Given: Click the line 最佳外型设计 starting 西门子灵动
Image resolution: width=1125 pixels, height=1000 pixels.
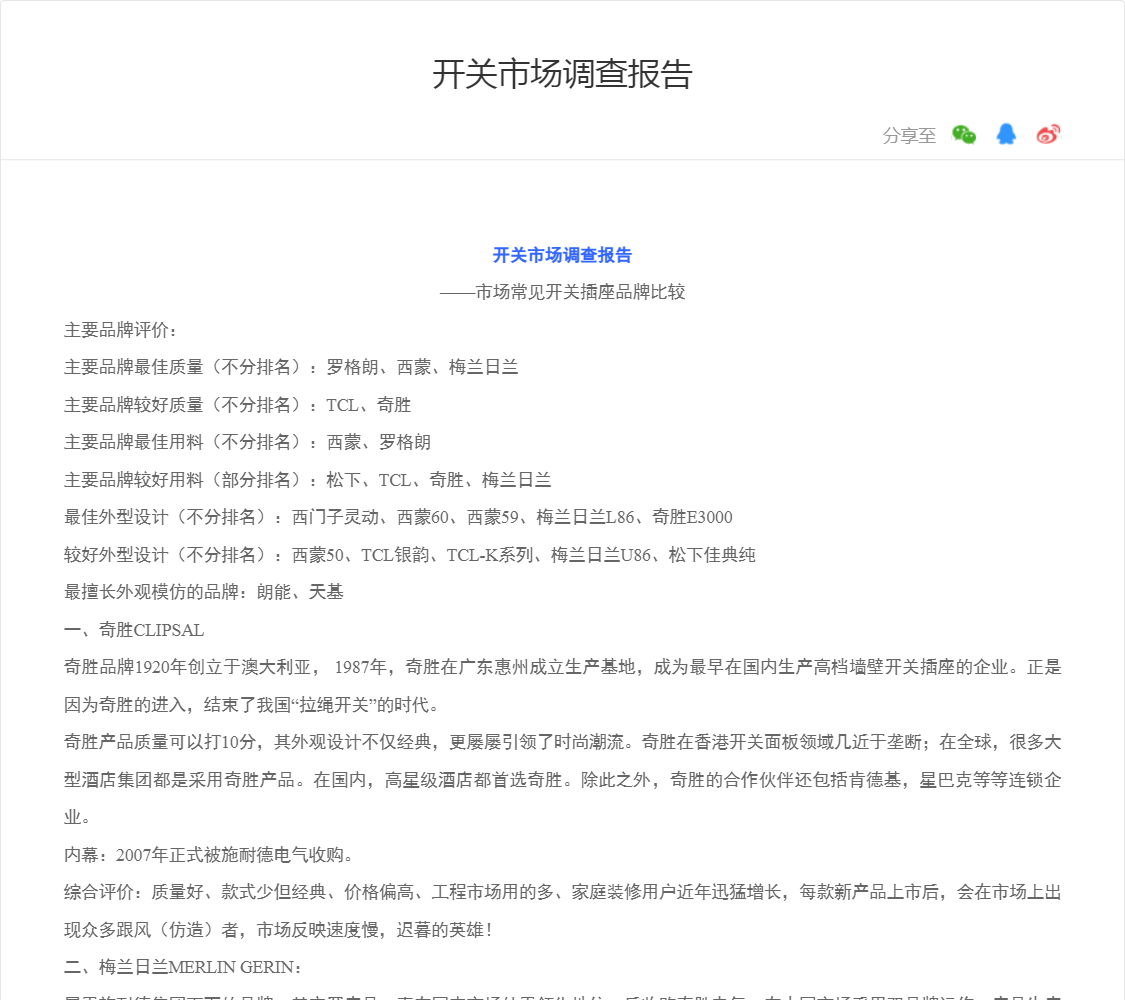Looking at the screenshot, I should (x=398, y=517).
